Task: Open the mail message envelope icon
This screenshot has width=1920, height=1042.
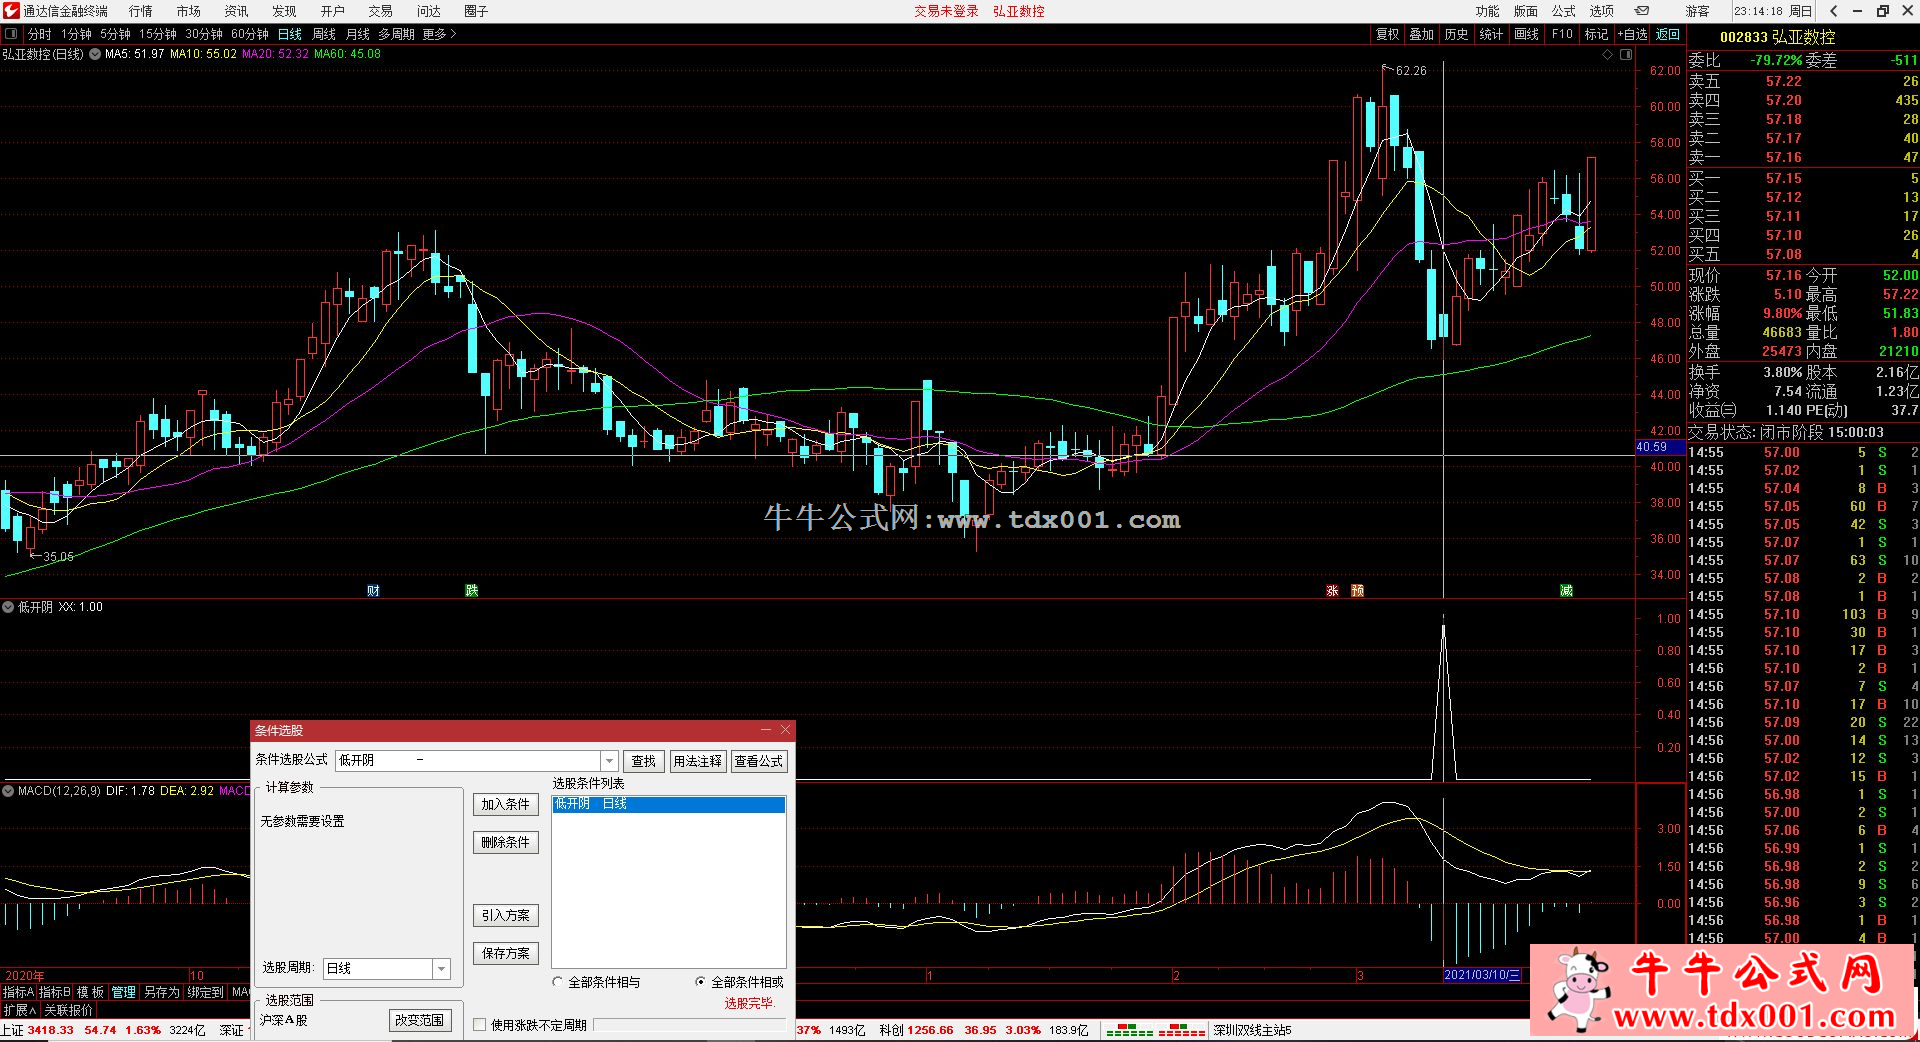Action: click(1642, 11)
